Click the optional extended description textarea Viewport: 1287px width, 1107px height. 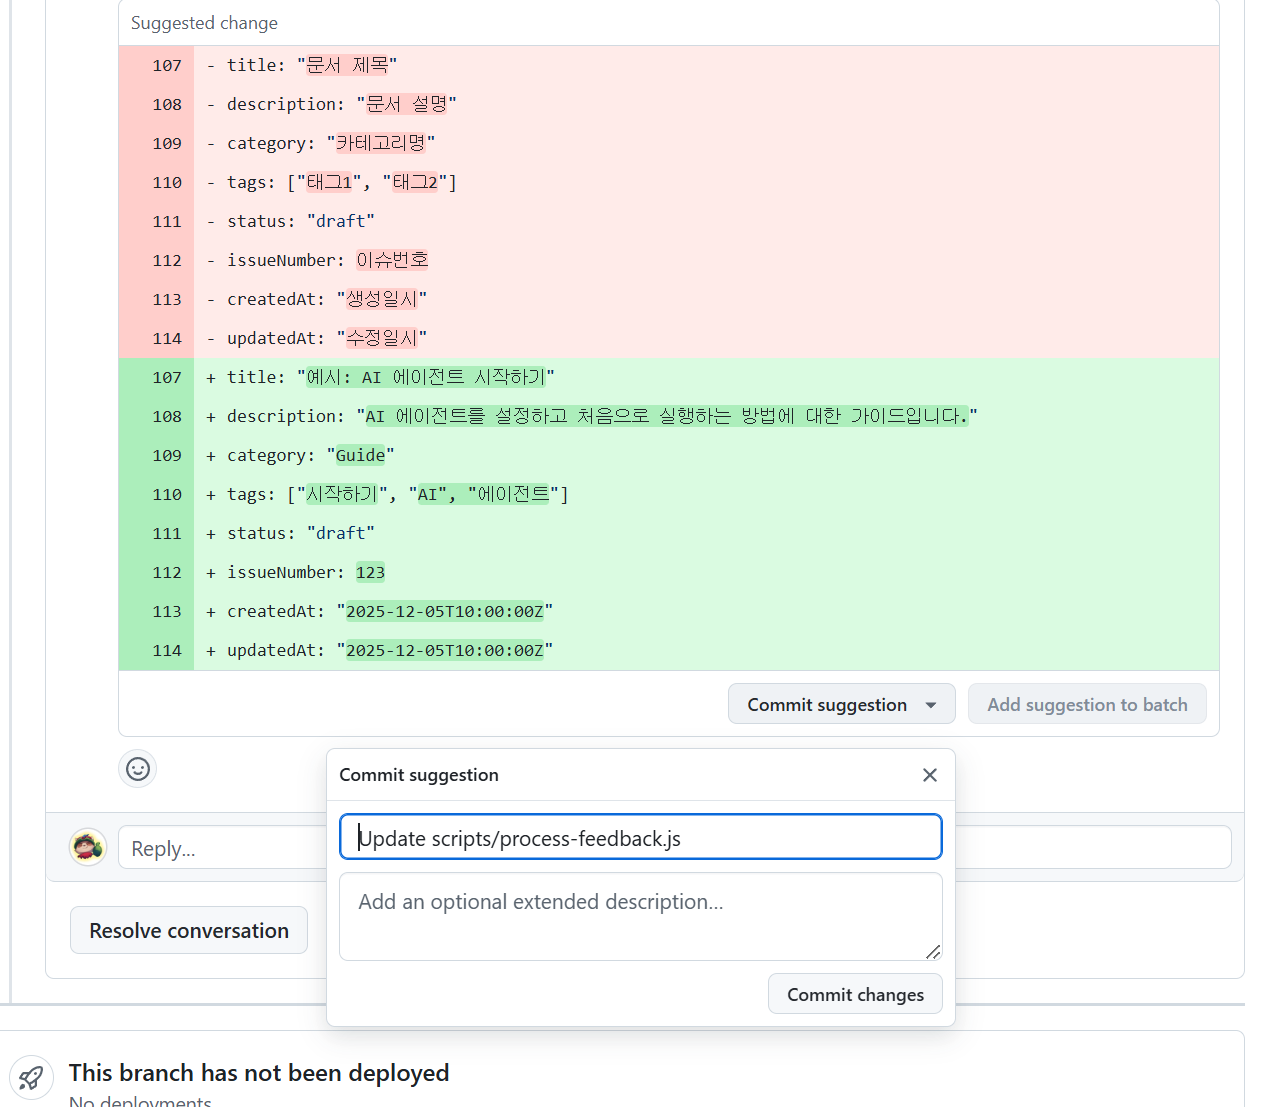tap(640, 916)
